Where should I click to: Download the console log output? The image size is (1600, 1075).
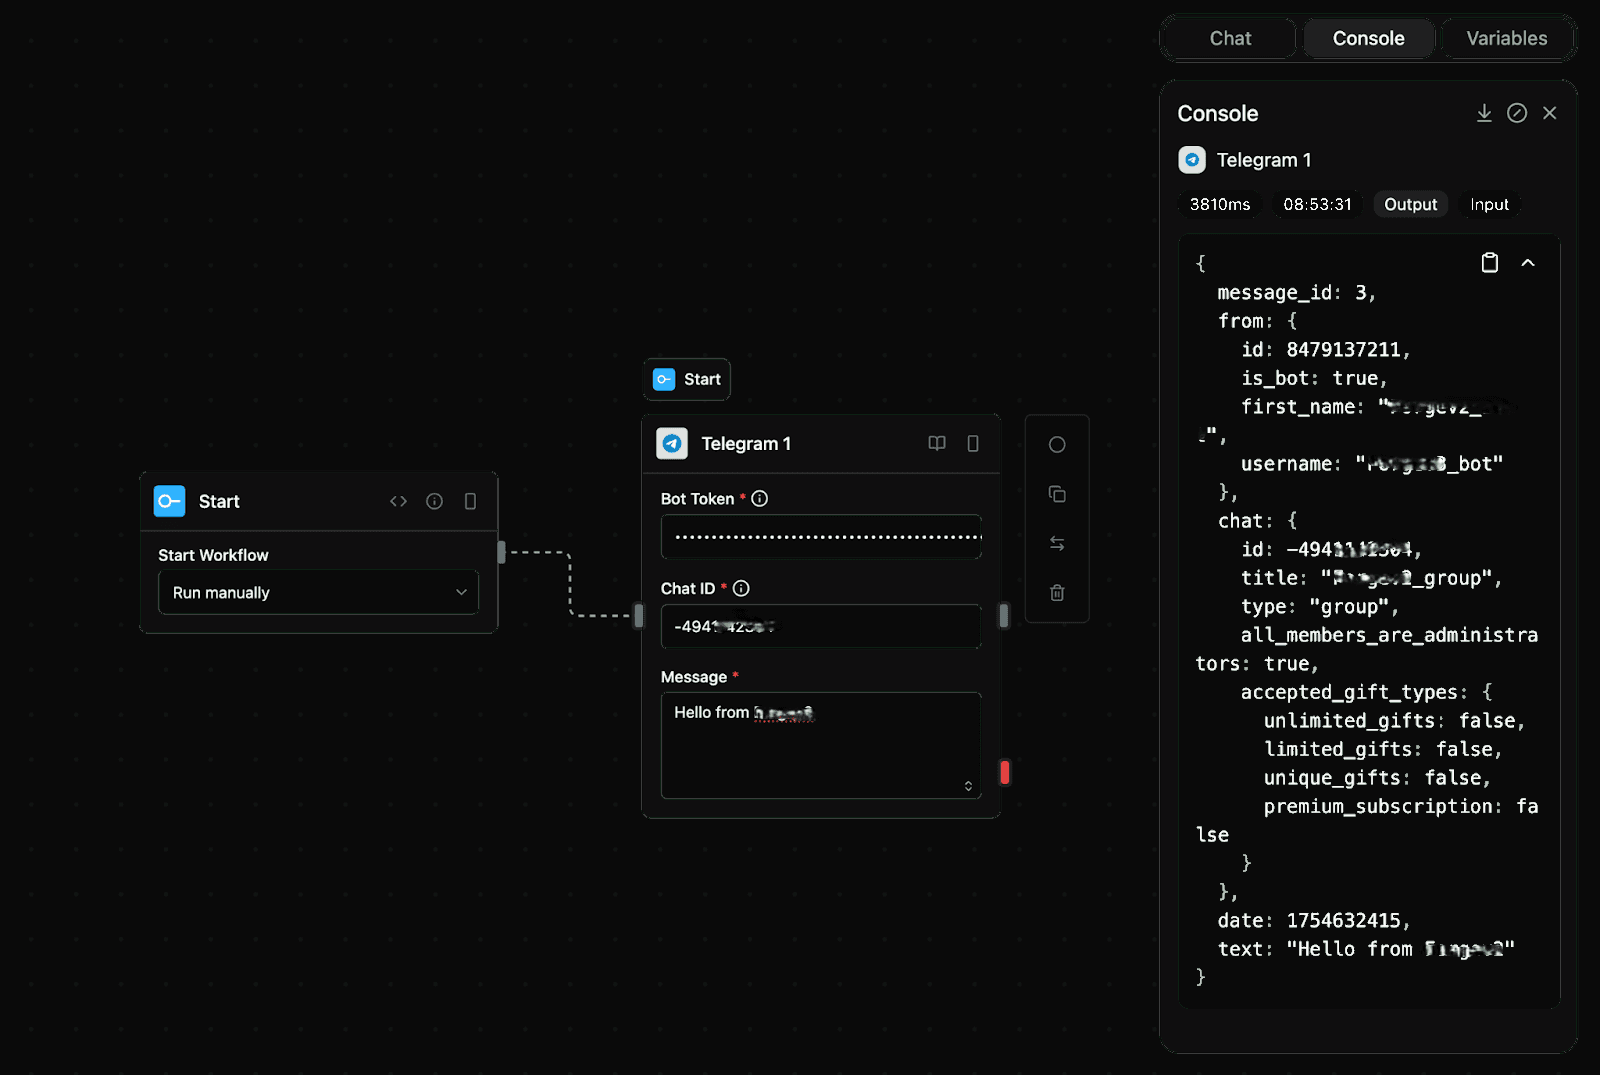point(1484,113)
